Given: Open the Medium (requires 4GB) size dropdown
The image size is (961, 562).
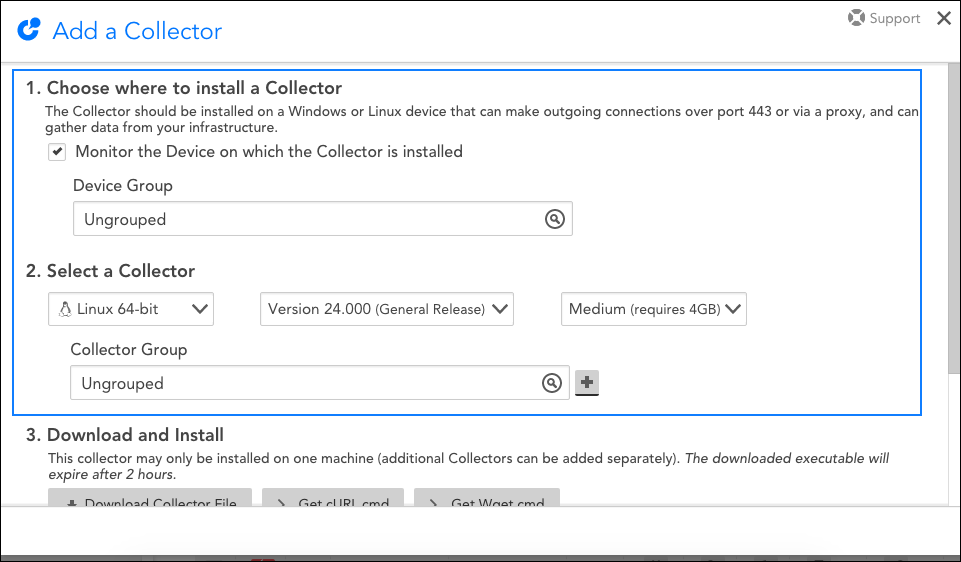Looking at the screenshot, I should pos(654,309).
